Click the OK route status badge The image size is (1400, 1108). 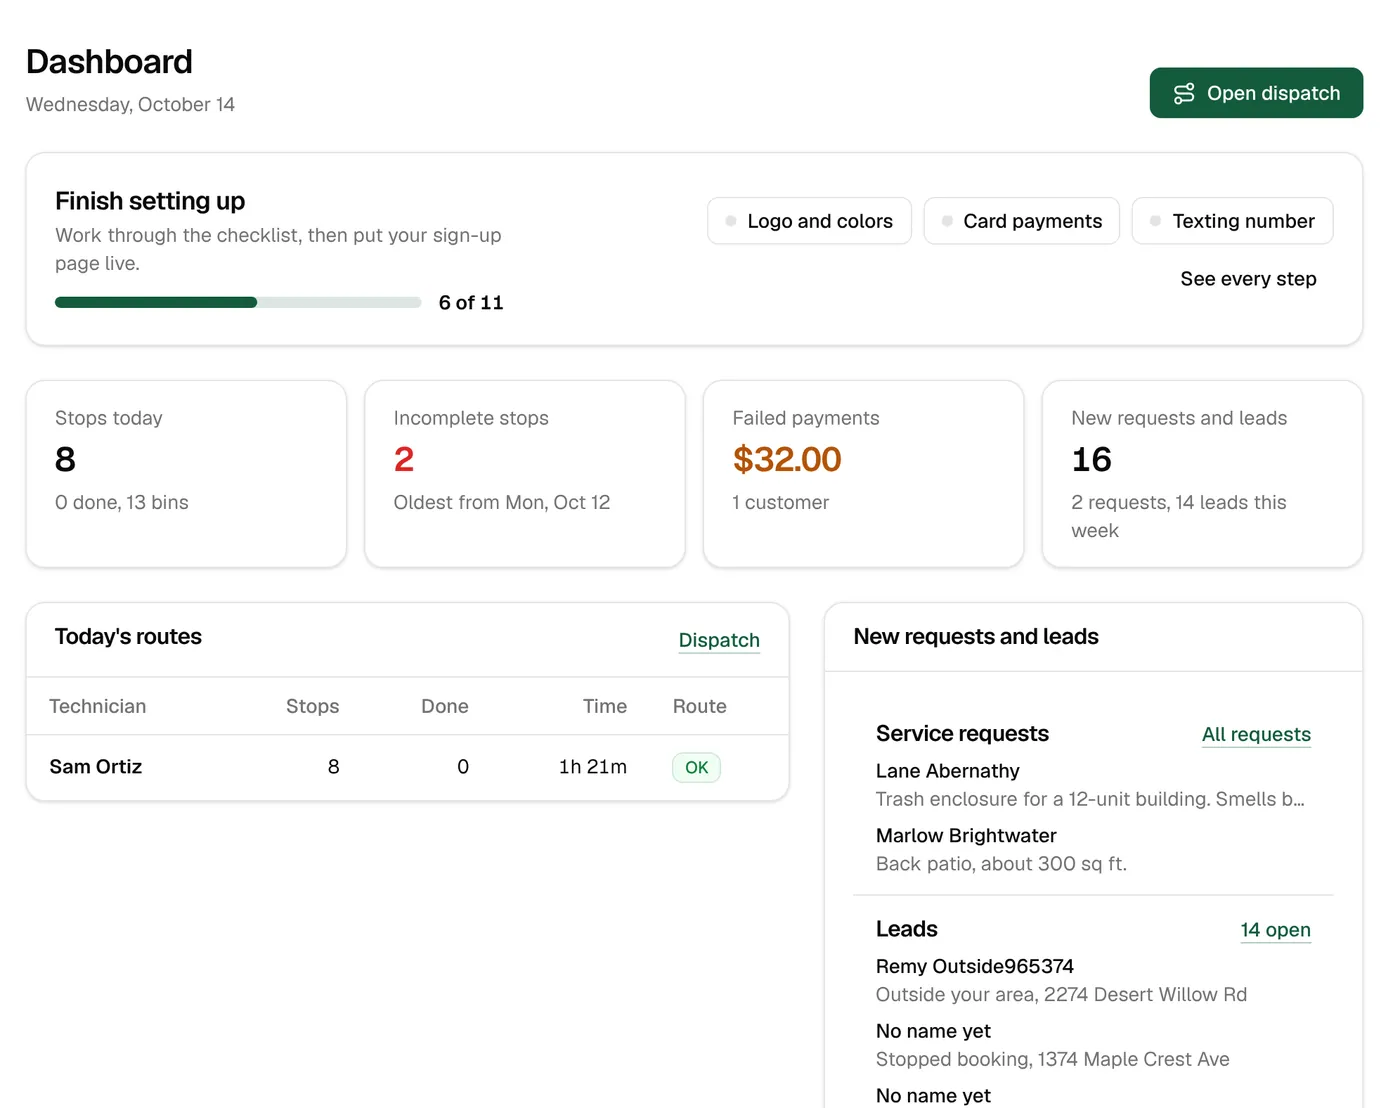(696, 767)
